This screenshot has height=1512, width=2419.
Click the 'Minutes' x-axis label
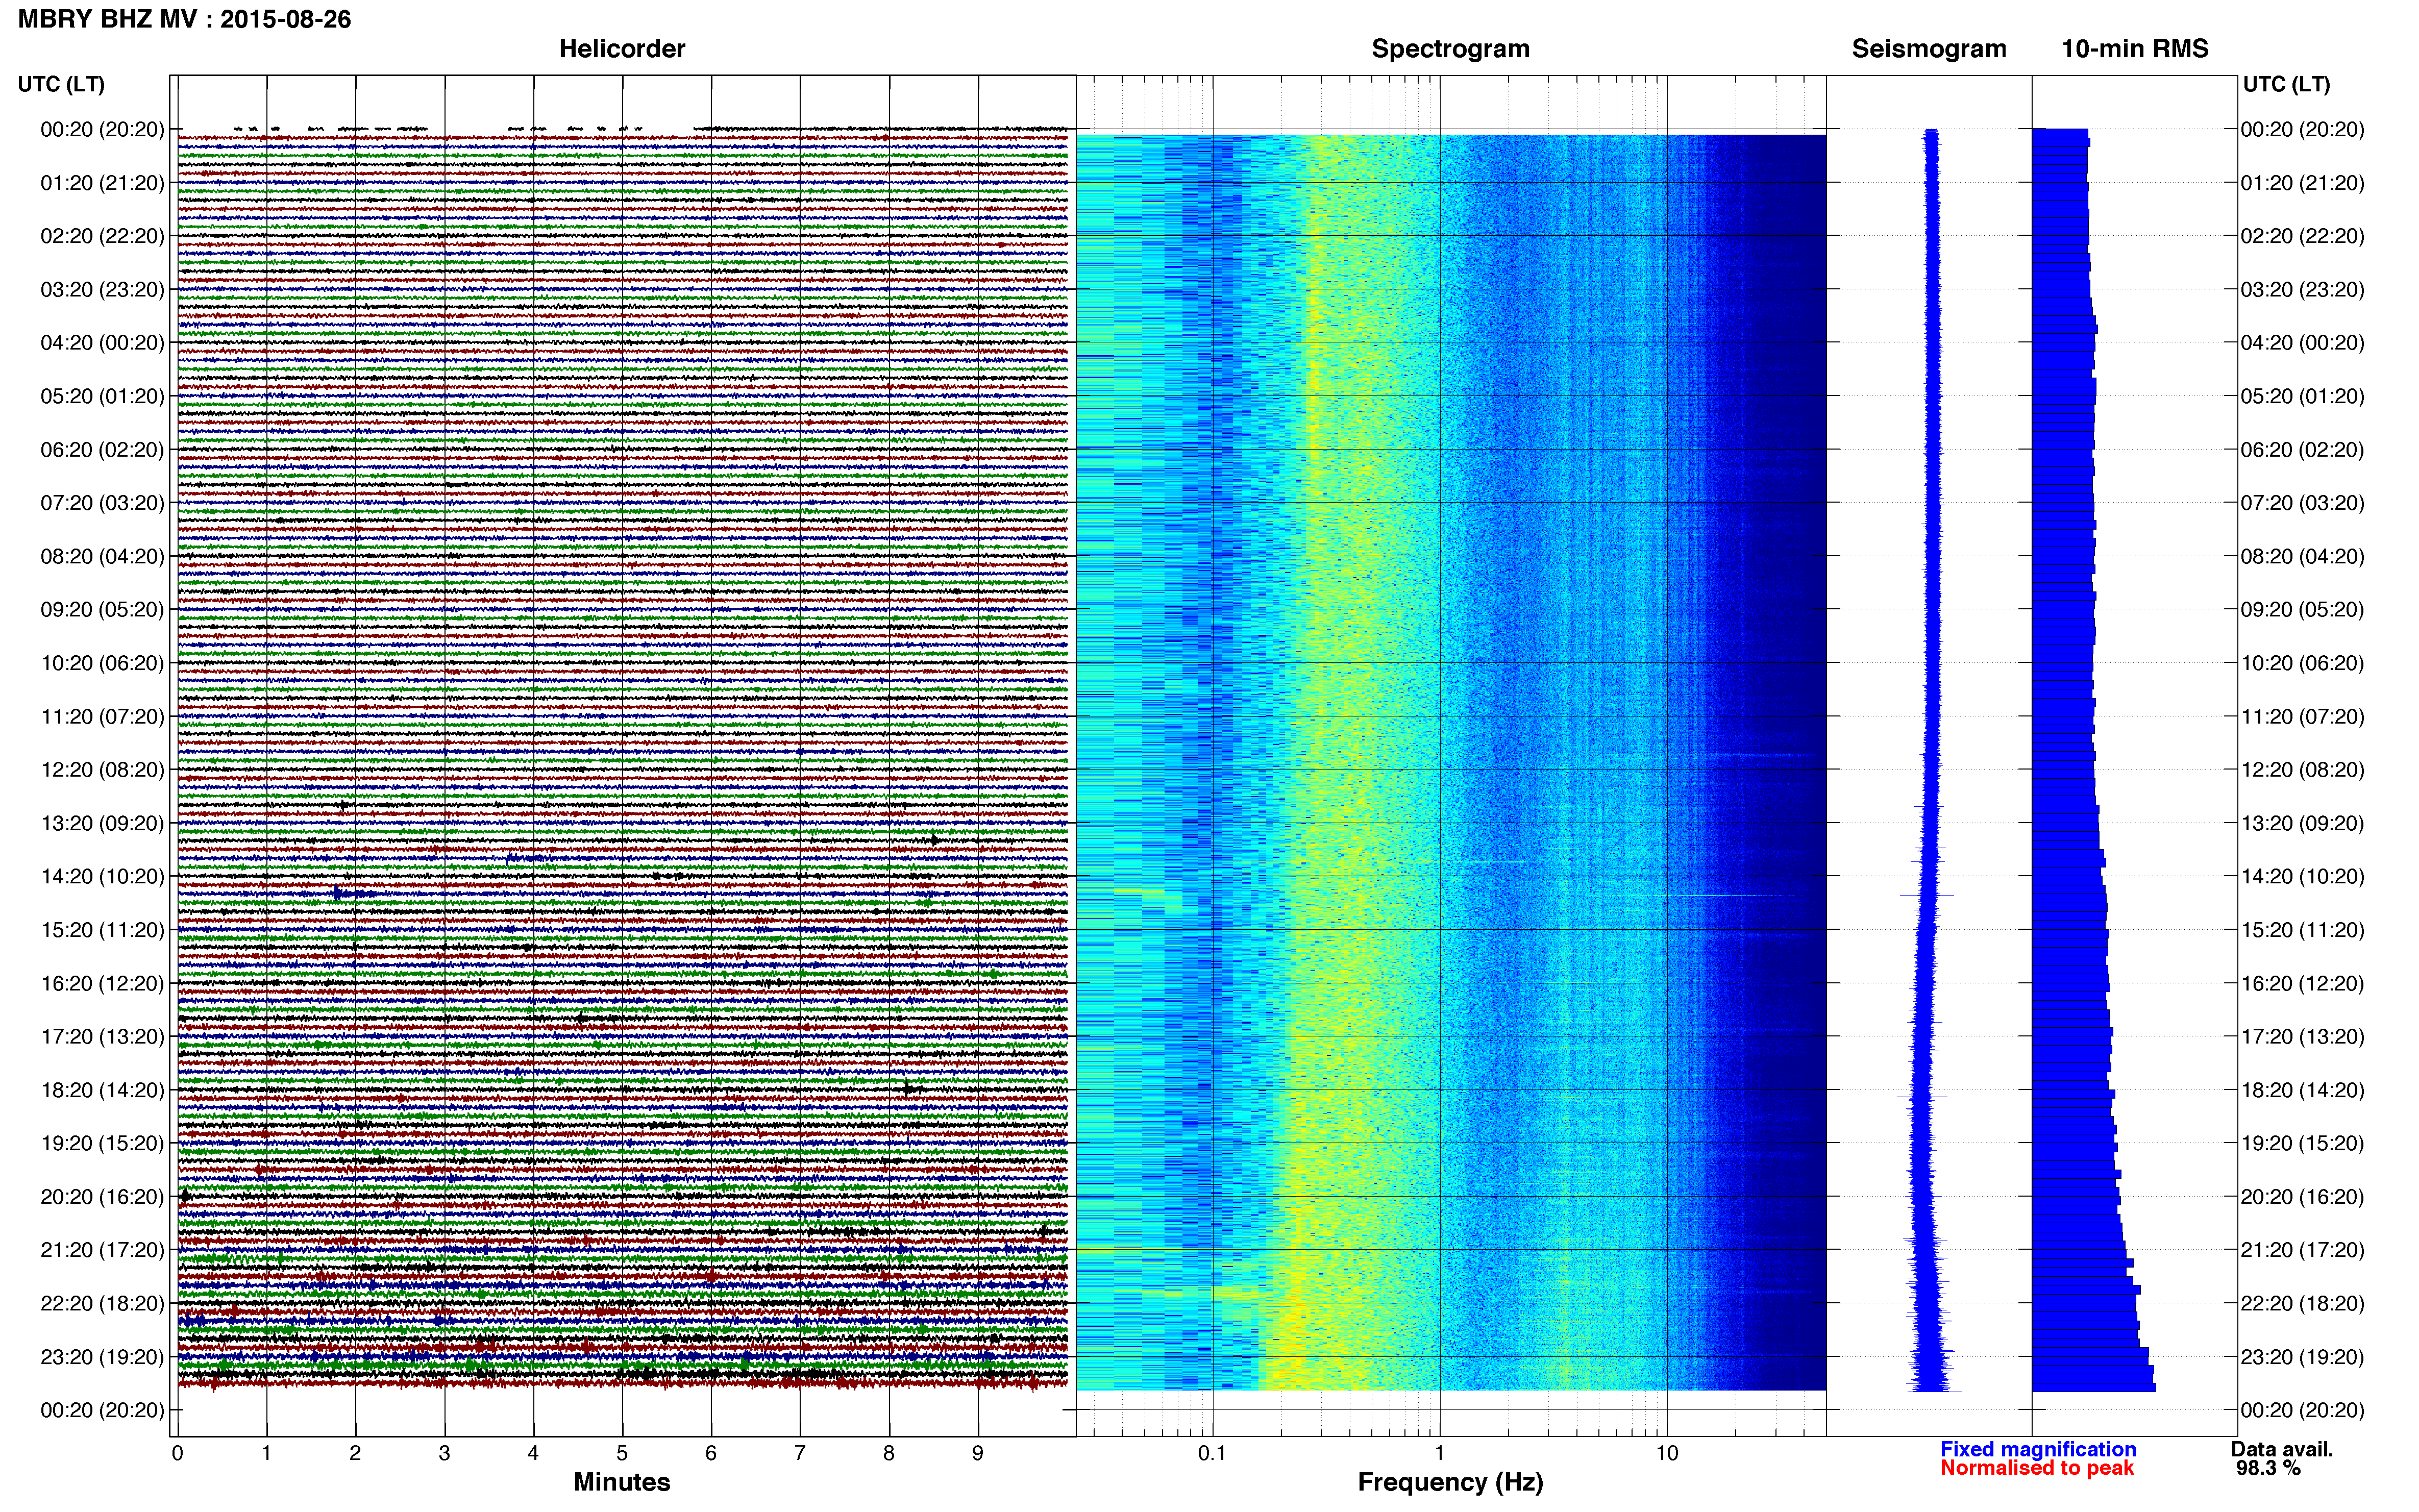pos(622,1482)
